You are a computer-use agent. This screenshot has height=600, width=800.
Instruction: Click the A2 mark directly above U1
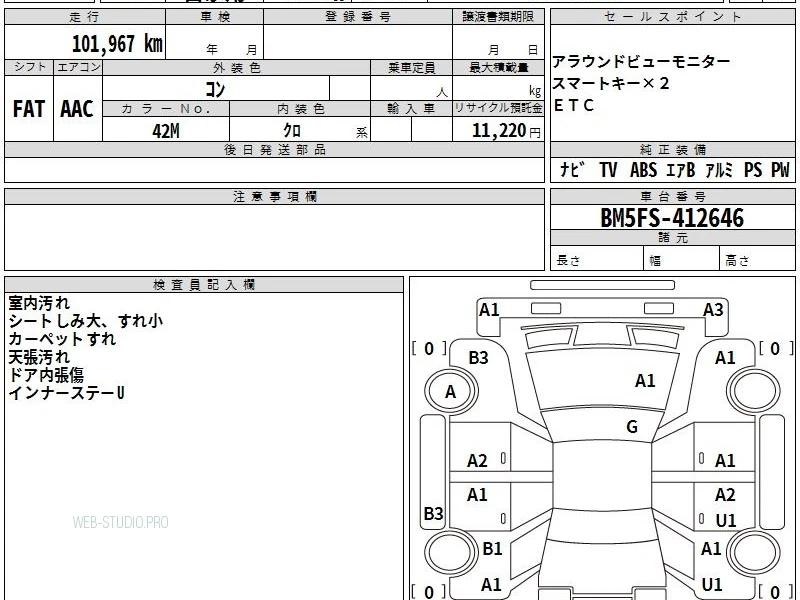[725, 494]
